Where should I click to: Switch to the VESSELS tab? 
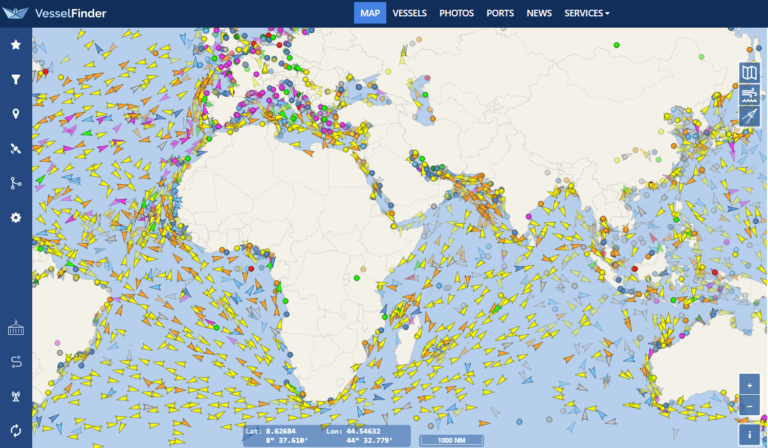point(410,13)
